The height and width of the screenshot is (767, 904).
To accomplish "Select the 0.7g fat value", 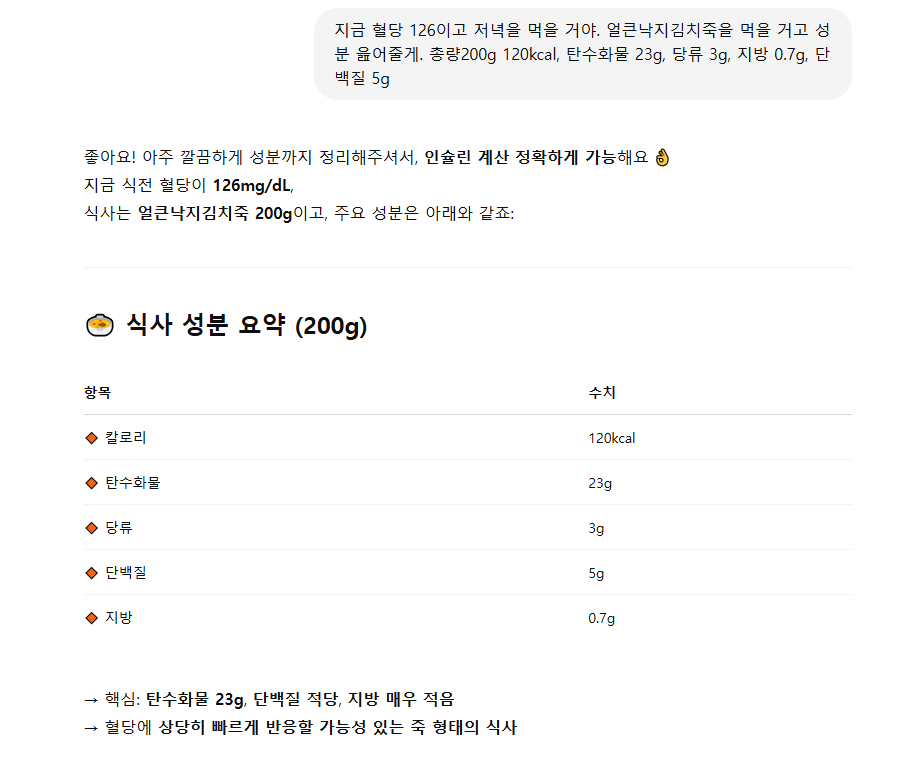I will [601, 618].
